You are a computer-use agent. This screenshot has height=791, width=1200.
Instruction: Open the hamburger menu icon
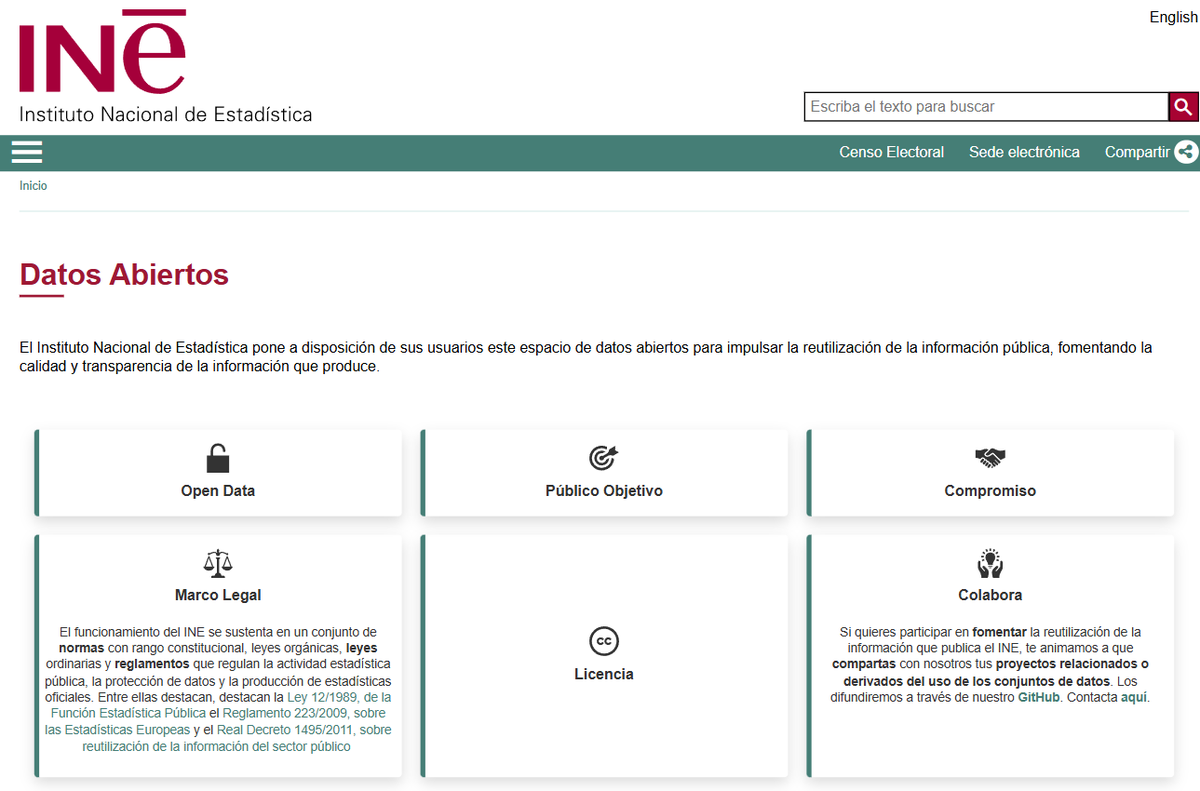[27, 152]
